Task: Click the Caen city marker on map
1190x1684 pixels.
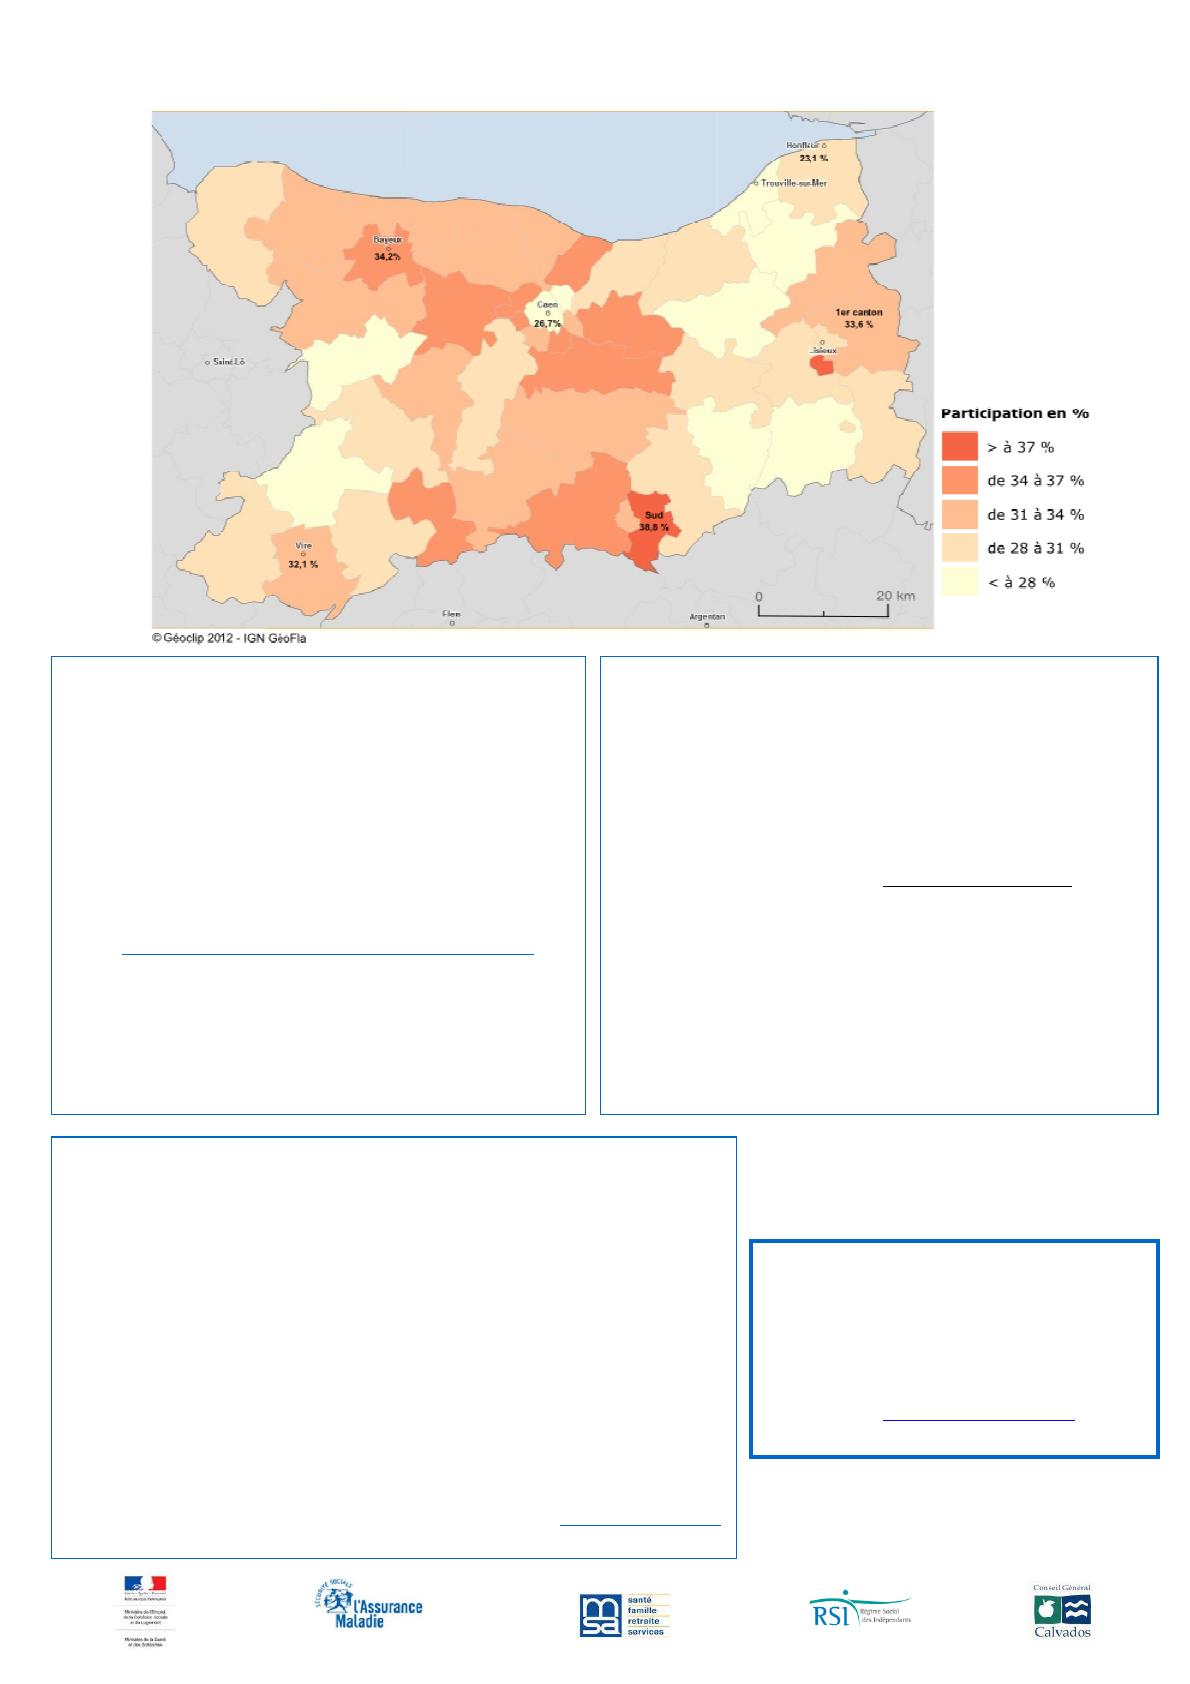Action: coord(548,313)
